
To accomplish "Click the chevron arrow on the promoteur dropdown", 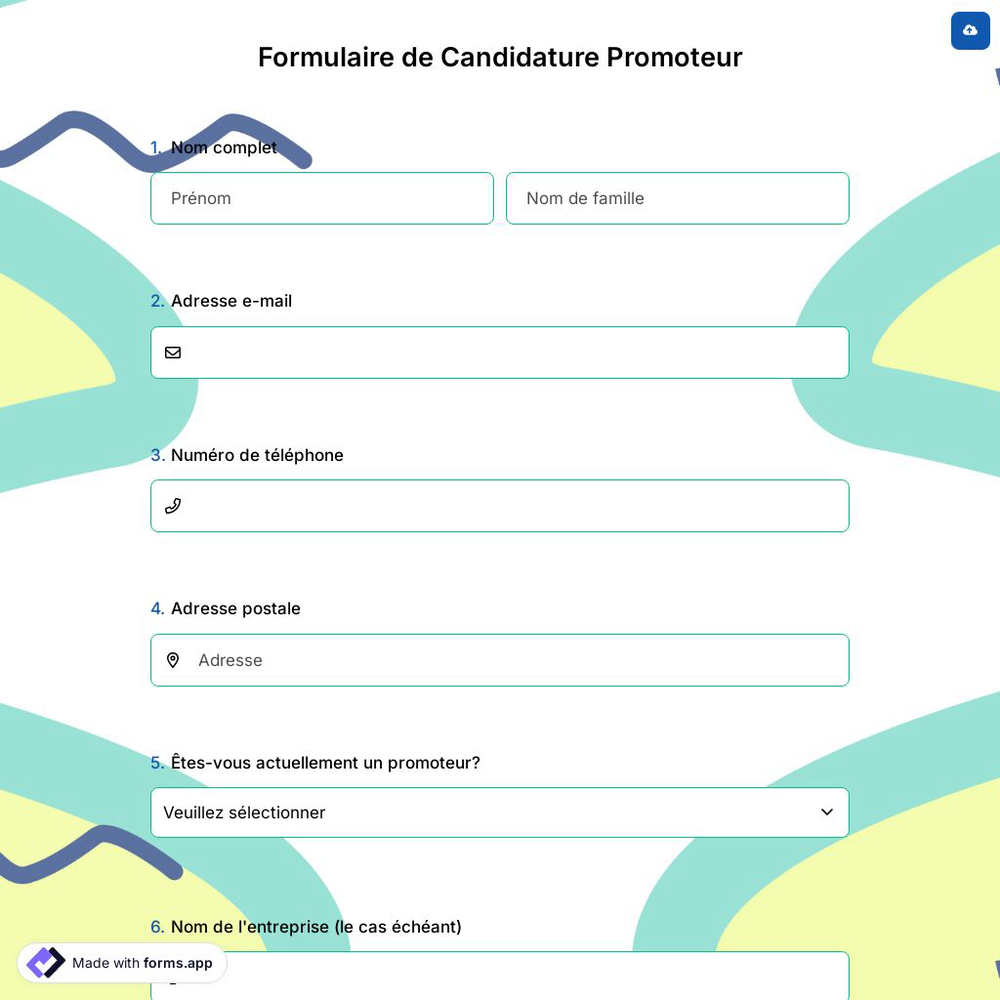I will [827, 812].
